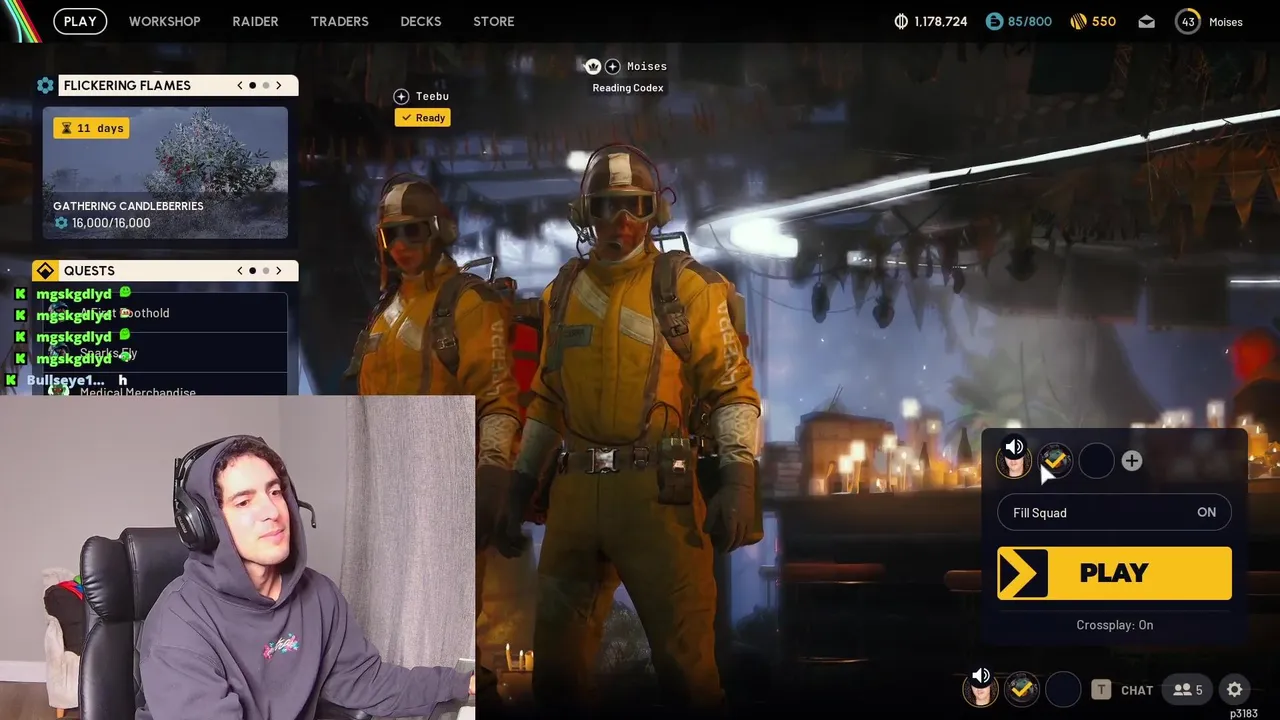The width and height of the screenshot is (1280, 720).
Task: Click Teebu's Ready status badge
Action: 422,117
